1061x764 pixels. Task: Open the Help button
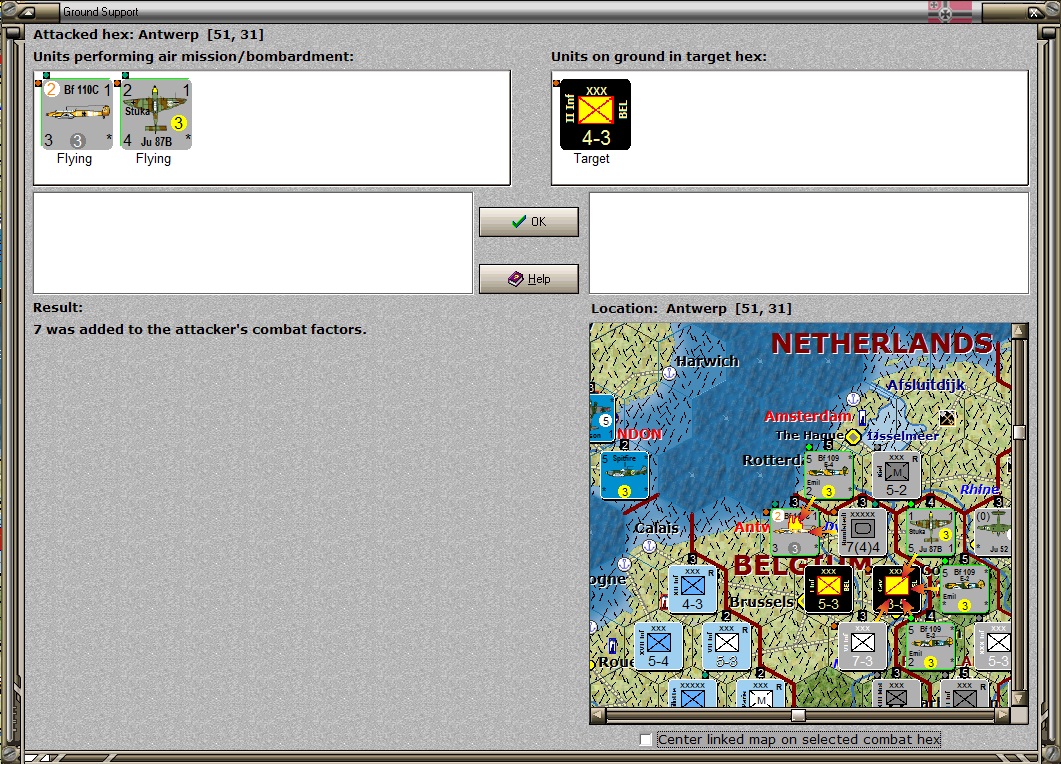pyautogui.click(x=528, y=279)
